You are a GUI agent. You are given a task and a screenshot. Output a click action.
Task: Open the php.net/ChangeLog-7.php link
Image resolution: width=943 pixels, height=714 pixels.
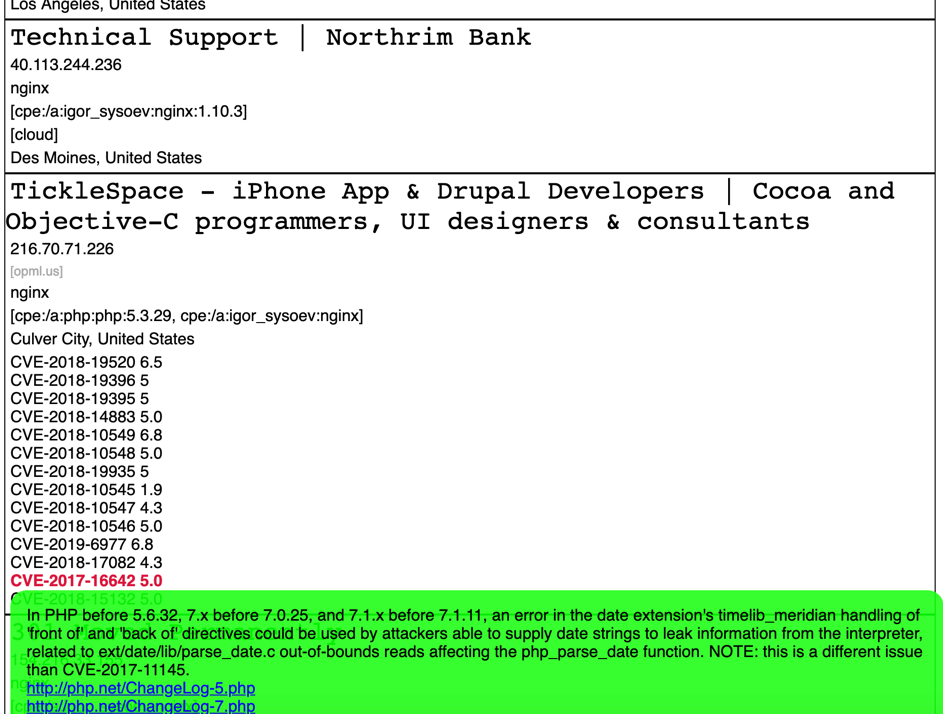pos(140,706)
